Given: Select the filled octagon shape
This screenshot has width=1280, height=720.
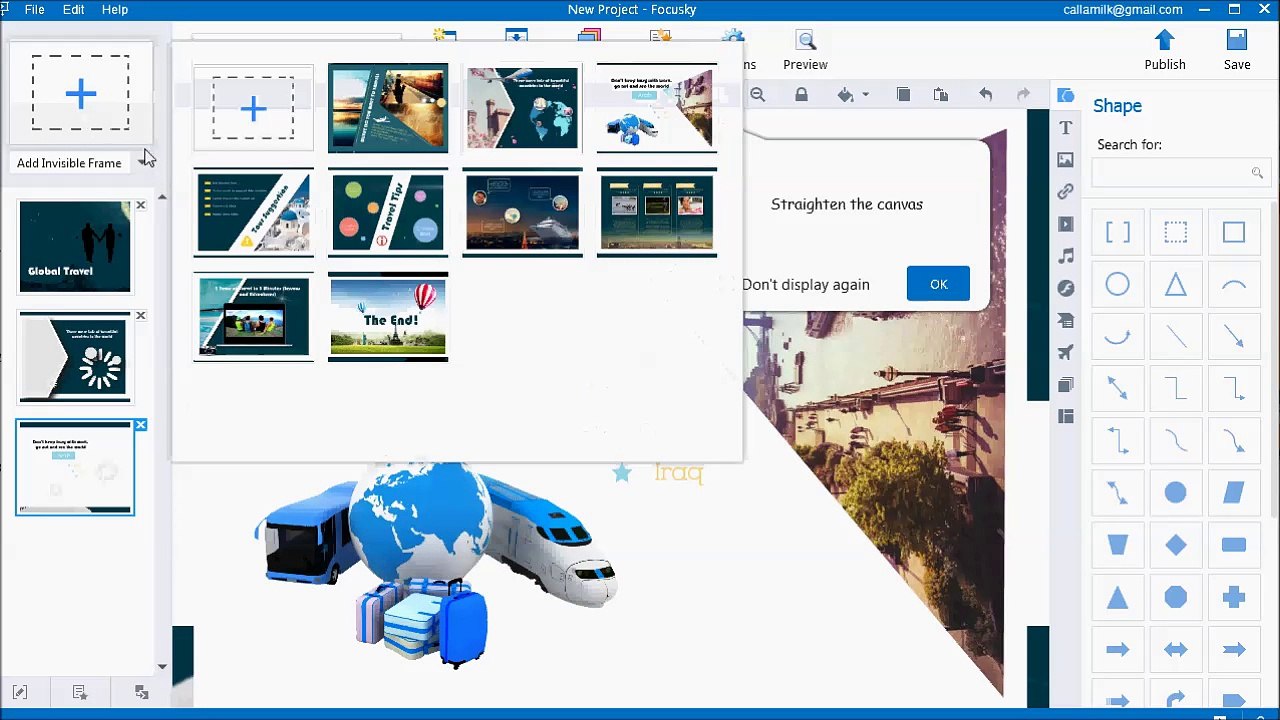Looking at the screenshot, I should 1176,597.
